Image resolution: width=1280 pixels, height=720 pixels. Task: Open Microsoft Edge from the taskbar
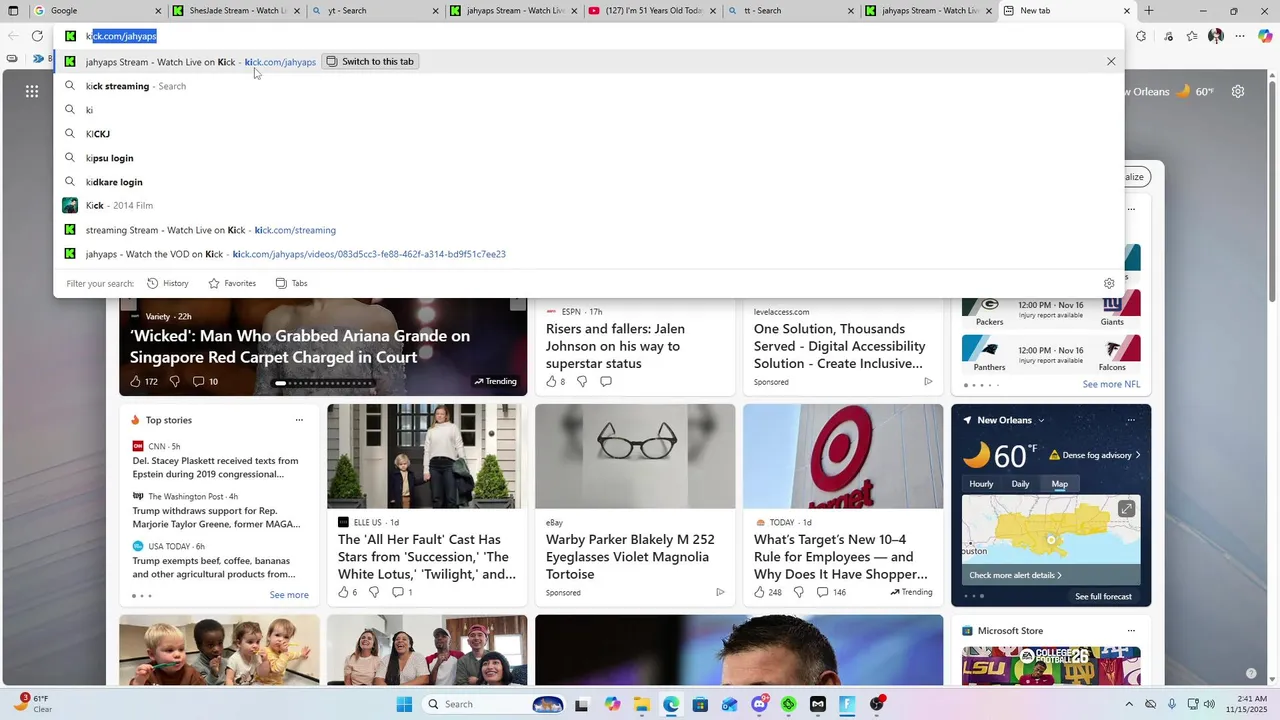(x=670, y=704)
